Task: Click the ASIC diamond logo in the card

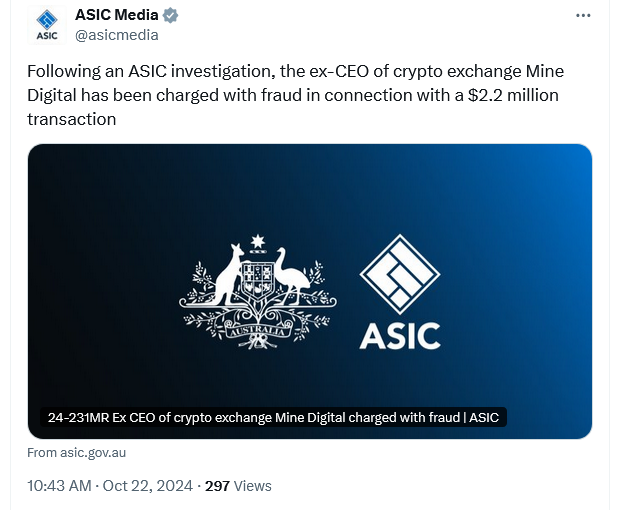Action: 400,275
